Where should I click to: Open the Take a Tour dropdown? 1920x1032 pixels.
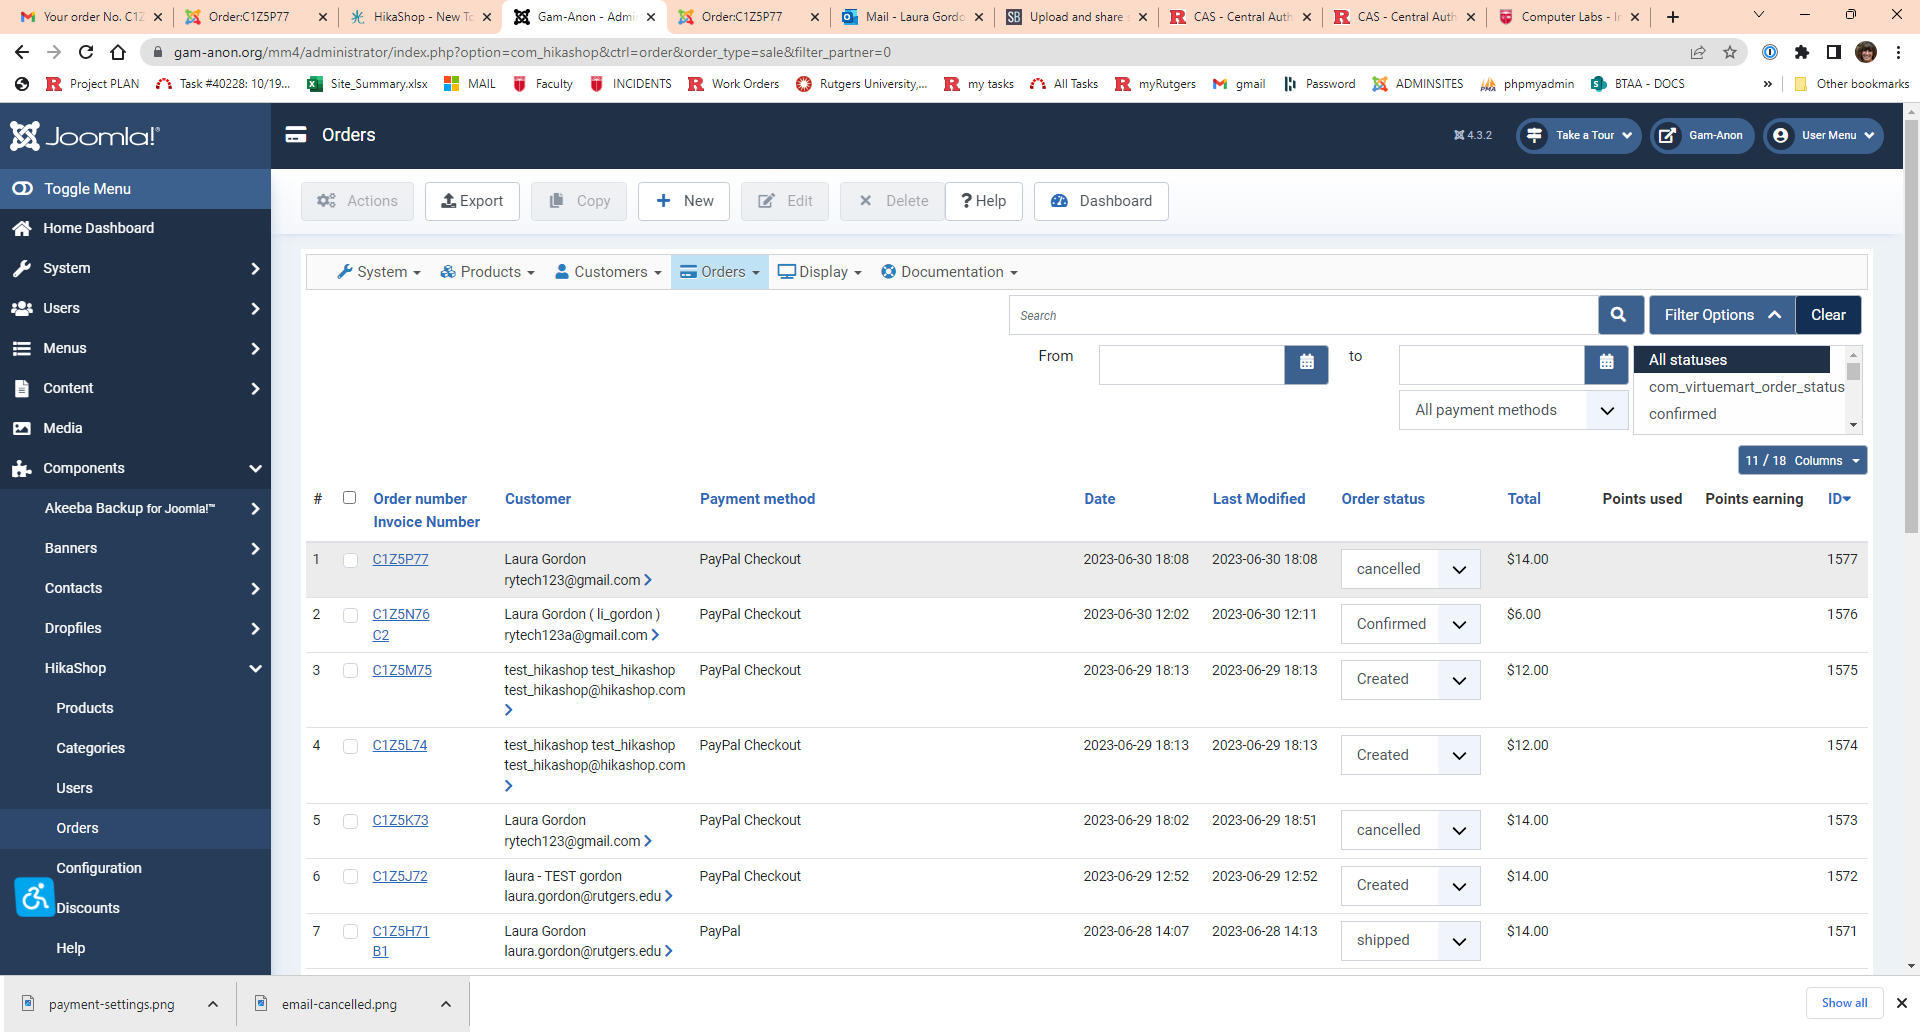coord(1579,135)
